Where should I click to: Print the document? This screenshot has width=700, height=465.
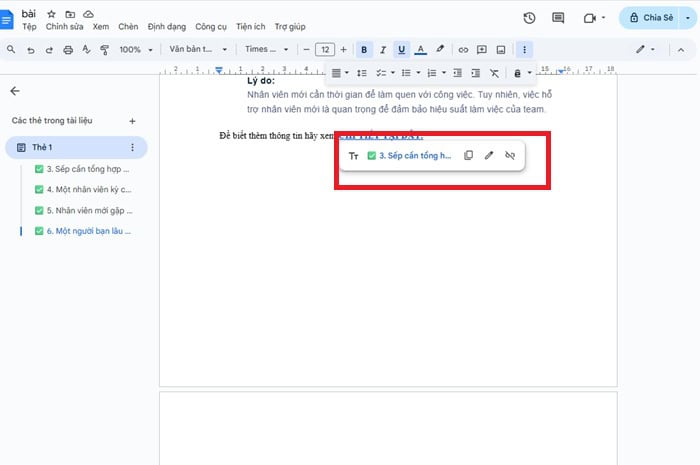[x=68, y=50]
